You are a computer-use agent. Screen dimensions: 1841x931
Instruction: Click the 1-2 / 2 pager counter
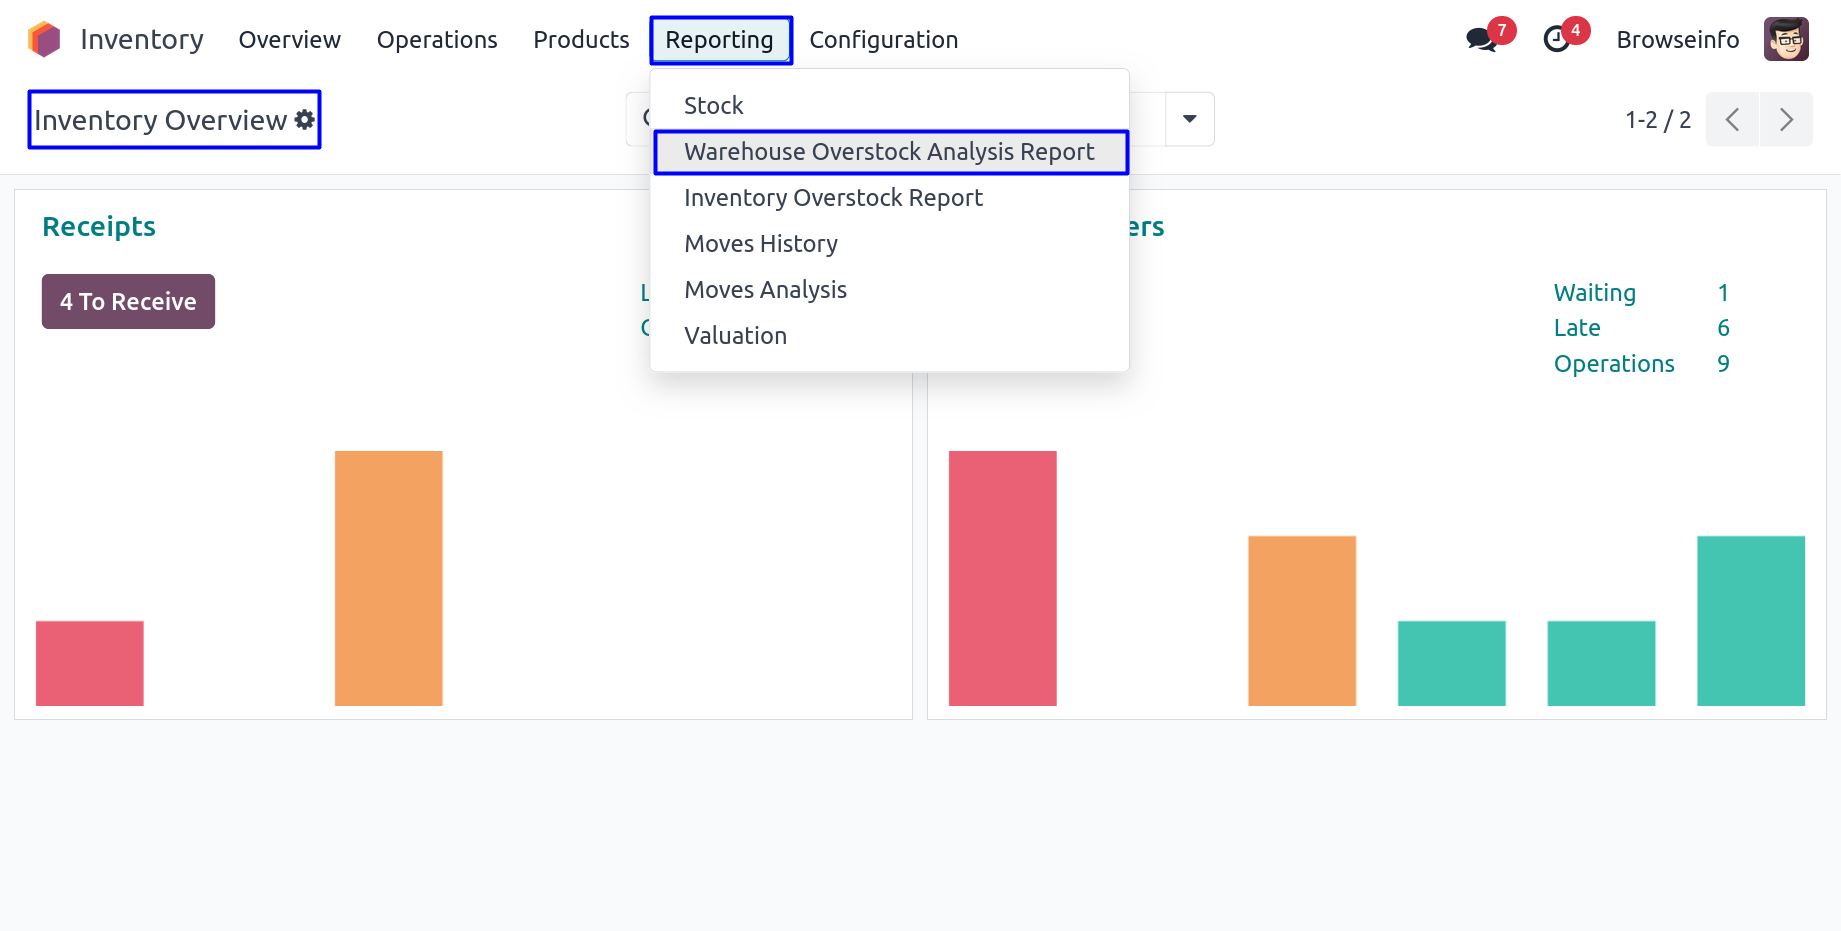coord(1657,120)
